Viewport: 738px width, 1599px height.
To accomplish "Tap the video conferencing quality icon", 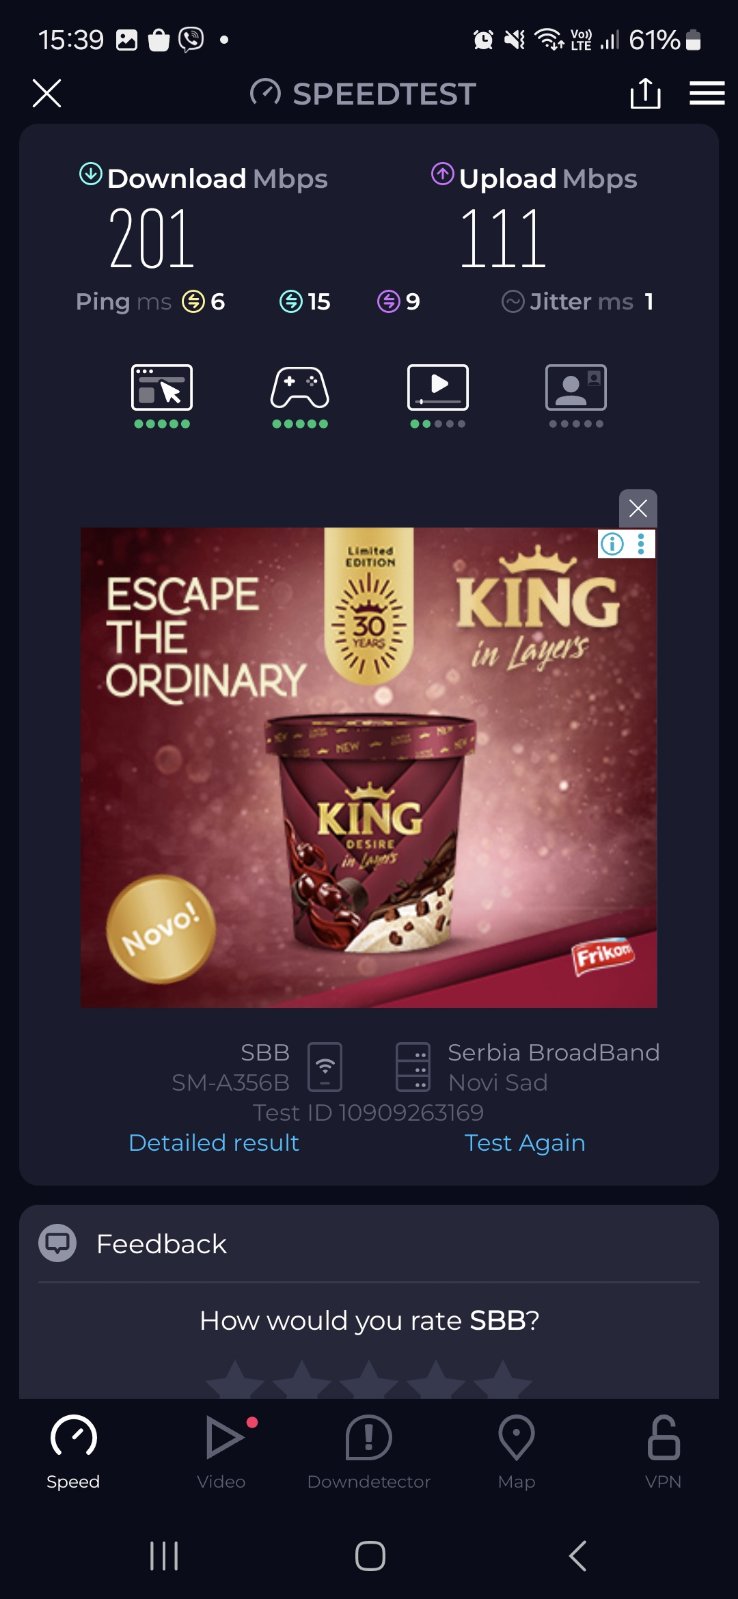I will (x=576, y=387).
